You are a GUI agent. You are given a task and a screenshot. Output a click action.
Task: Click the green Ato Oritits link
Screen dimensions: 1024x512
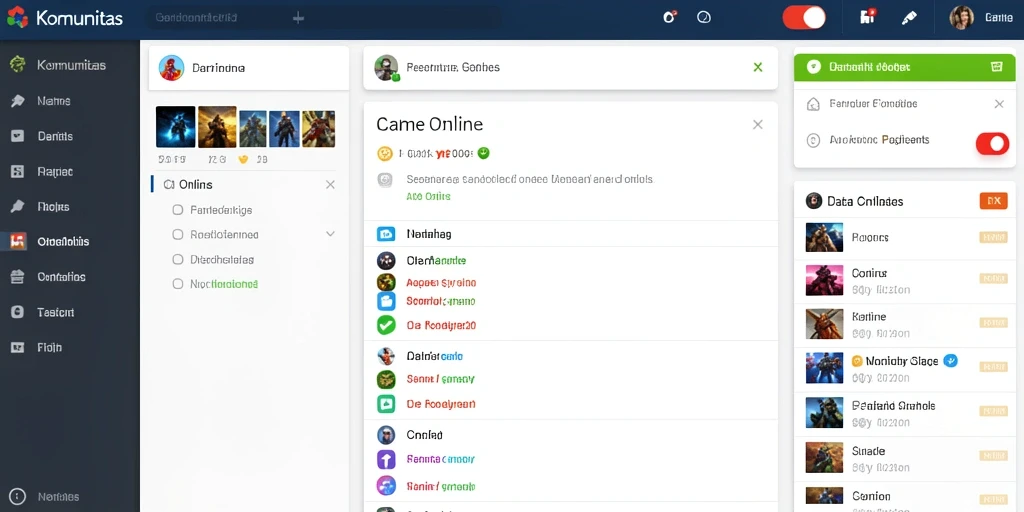428,196
